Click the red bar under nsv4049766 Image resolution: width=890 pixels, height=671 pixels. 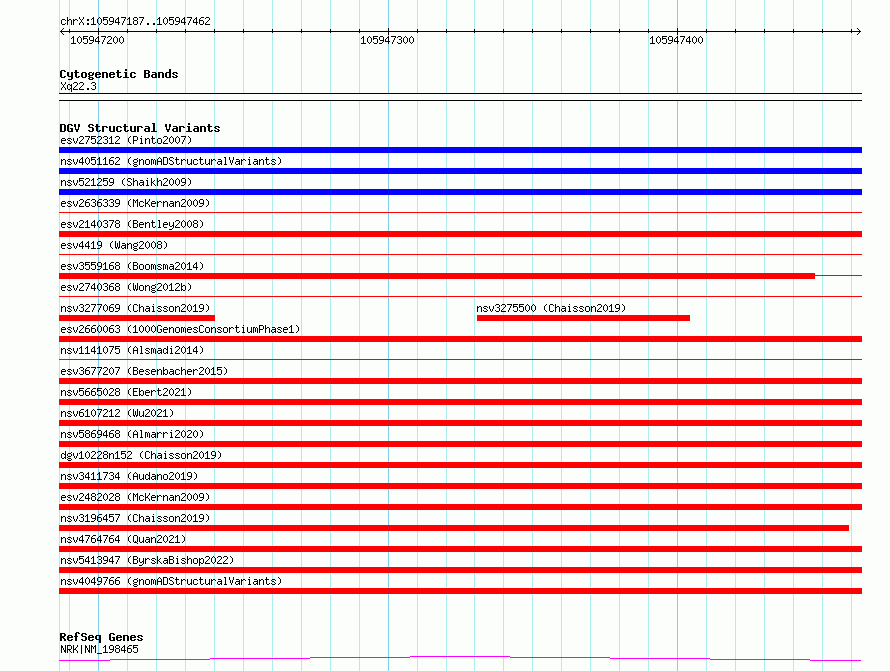460,591
